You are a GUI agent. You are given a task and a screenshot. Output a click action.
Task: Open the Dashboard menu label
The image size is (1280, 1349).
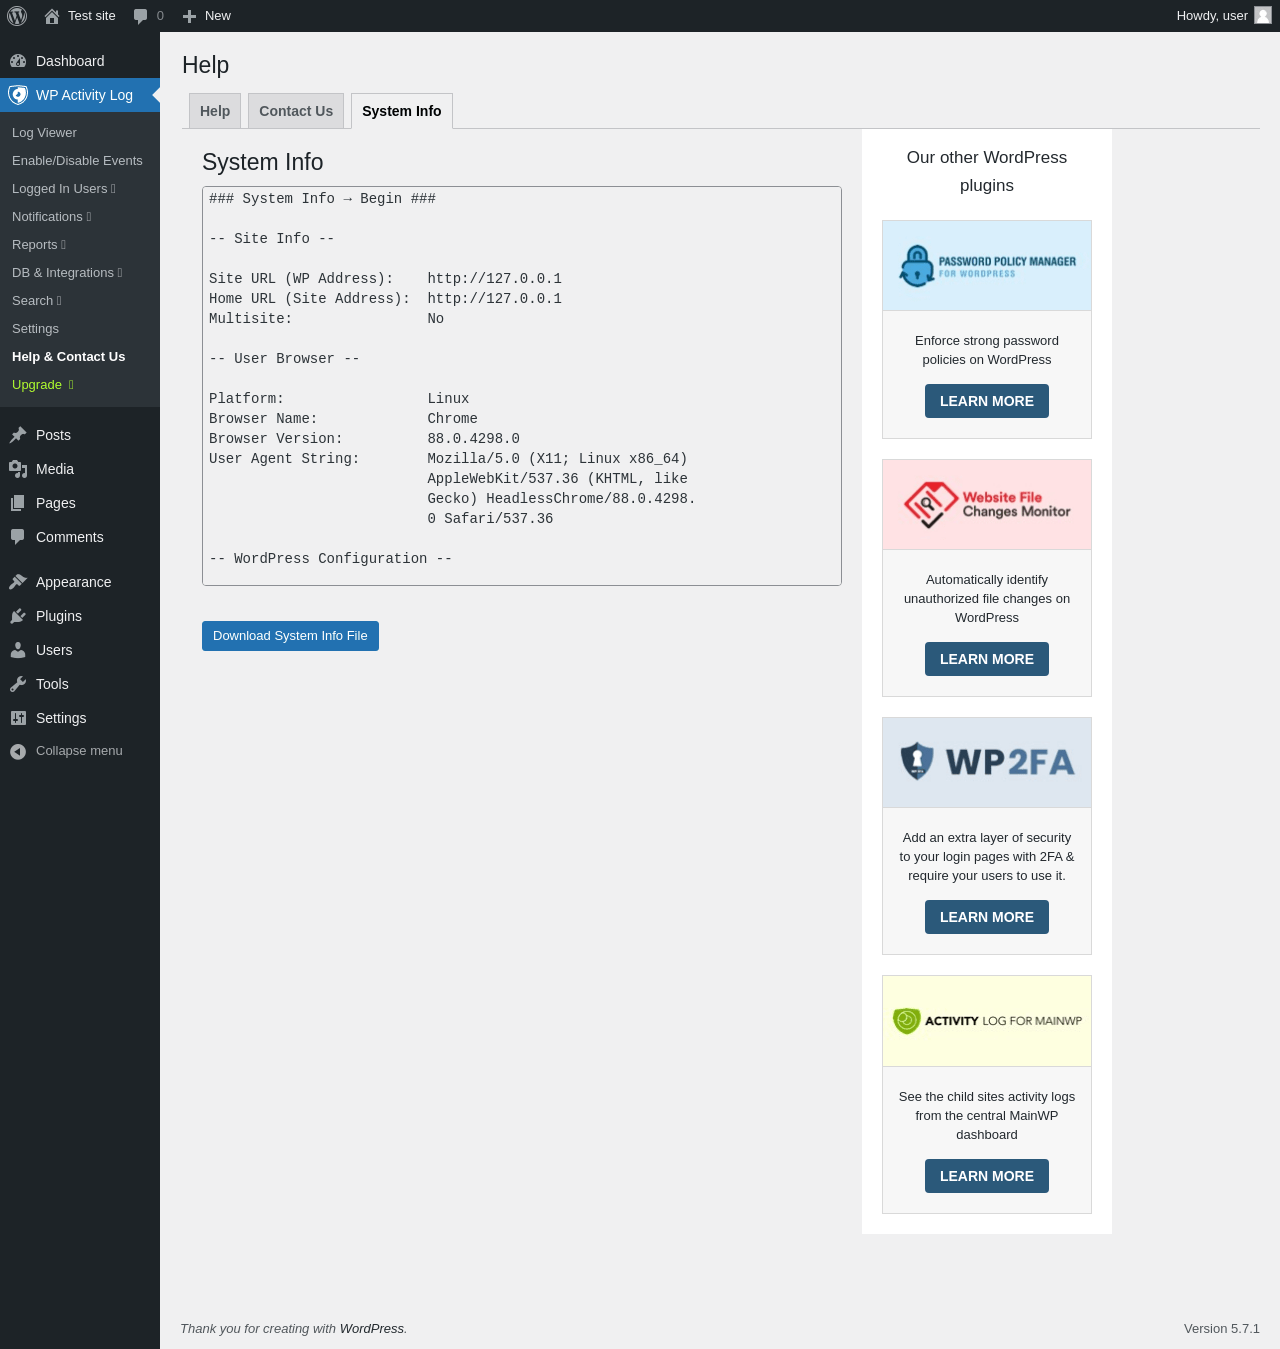point(70,61)
